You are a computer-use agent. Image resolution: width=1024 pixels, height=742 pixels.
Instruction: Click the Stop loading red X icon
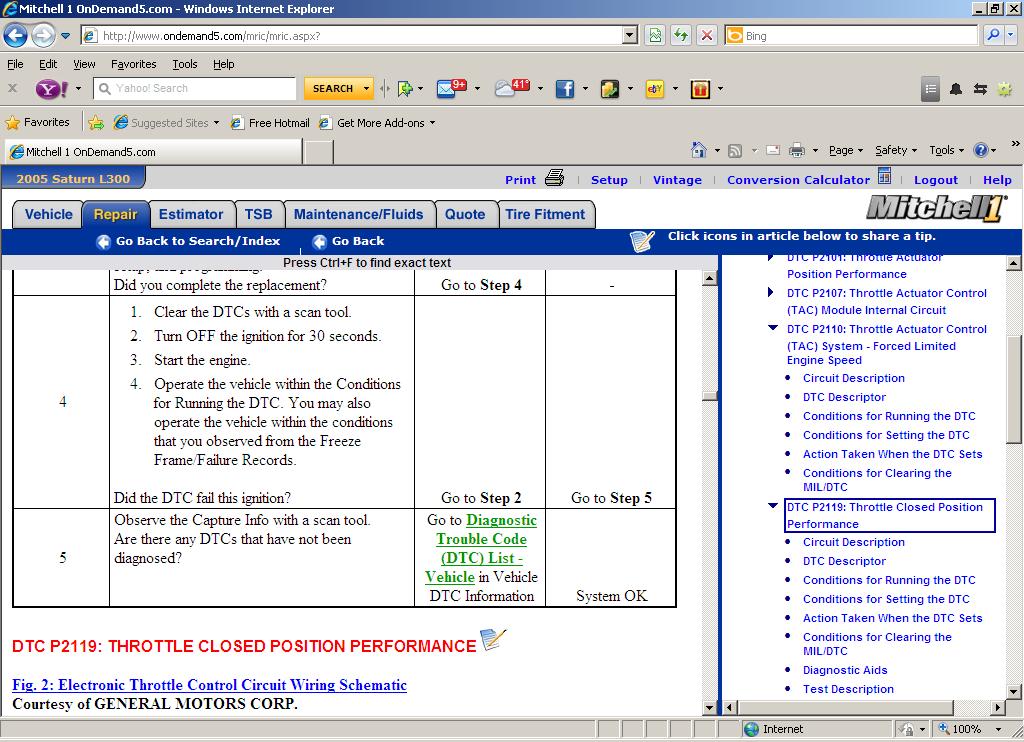(x=707, y=35)
